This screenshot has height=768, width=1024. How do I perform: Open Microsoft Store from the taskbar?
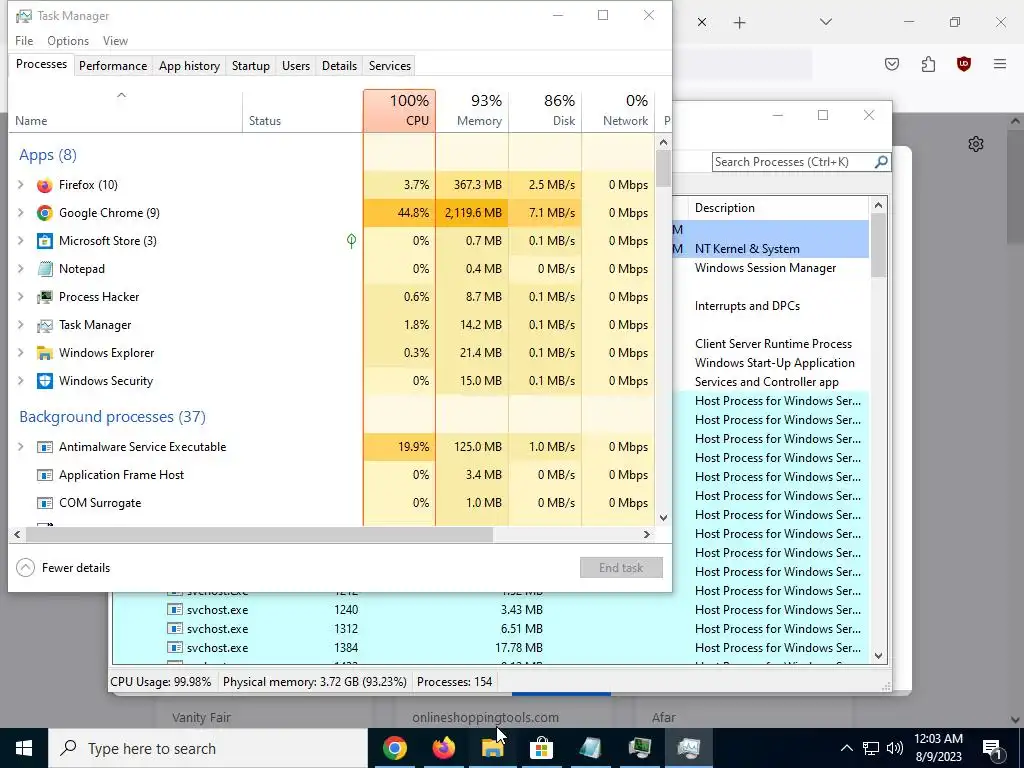pyautogui.click(x=541, y=748)
